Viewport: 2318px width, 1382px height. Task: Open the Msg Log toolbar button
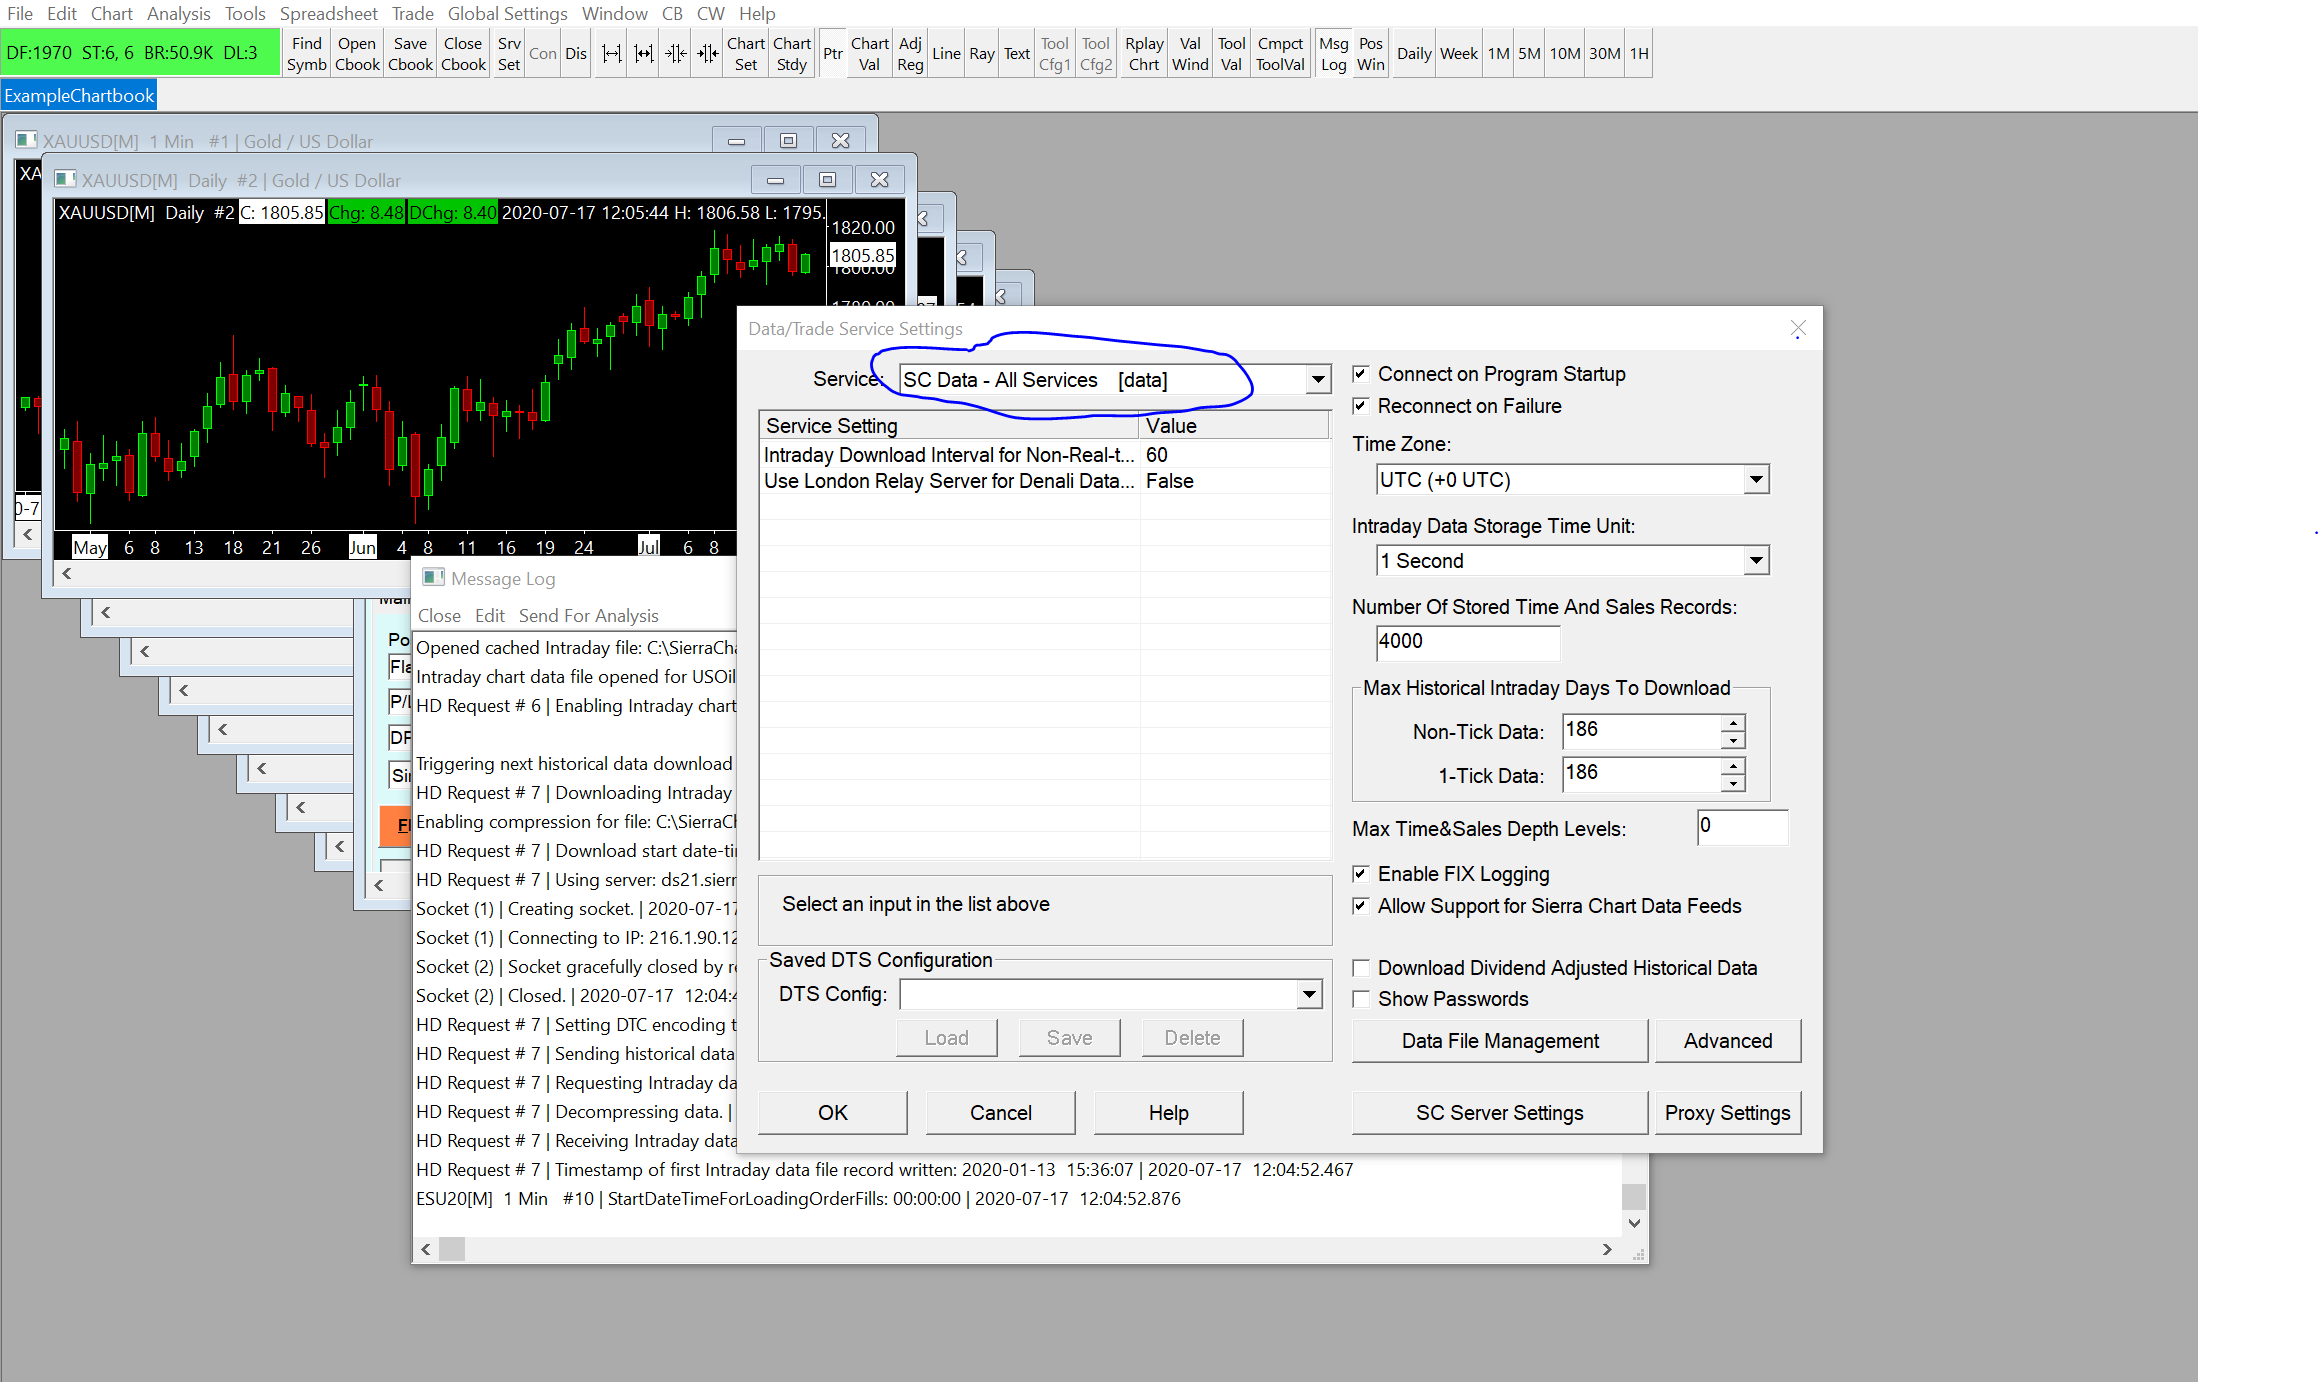pos(1332,54)
